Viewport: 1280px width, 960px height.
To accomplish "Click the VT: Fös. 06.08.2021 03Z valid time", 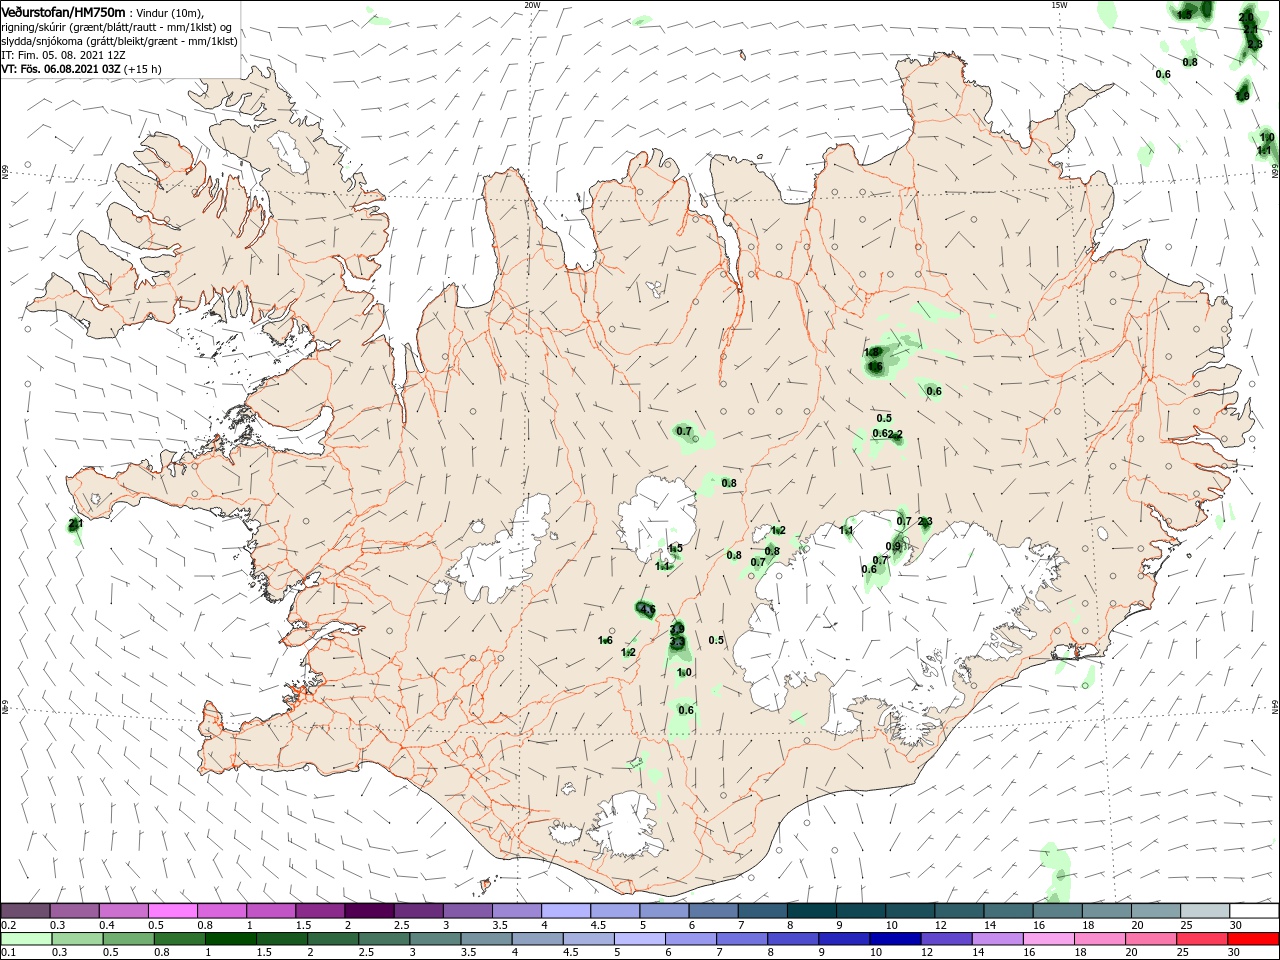I will point(61,69).
